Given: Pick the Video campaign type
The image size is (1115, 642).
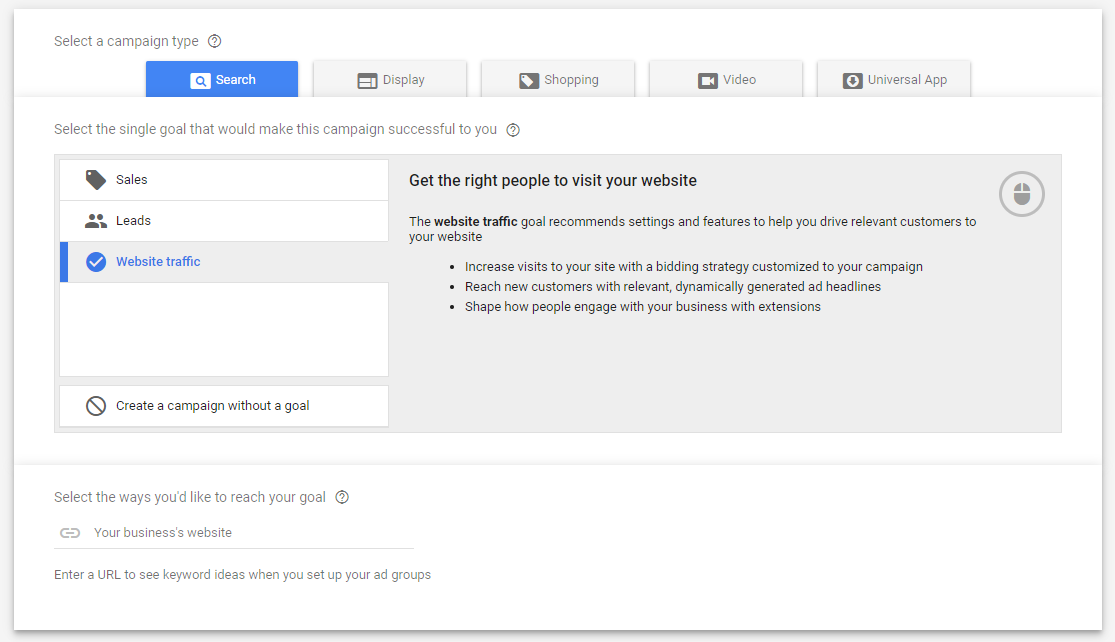Looking at the screenshot, I should pyautogui.click(x=726, y=80).
